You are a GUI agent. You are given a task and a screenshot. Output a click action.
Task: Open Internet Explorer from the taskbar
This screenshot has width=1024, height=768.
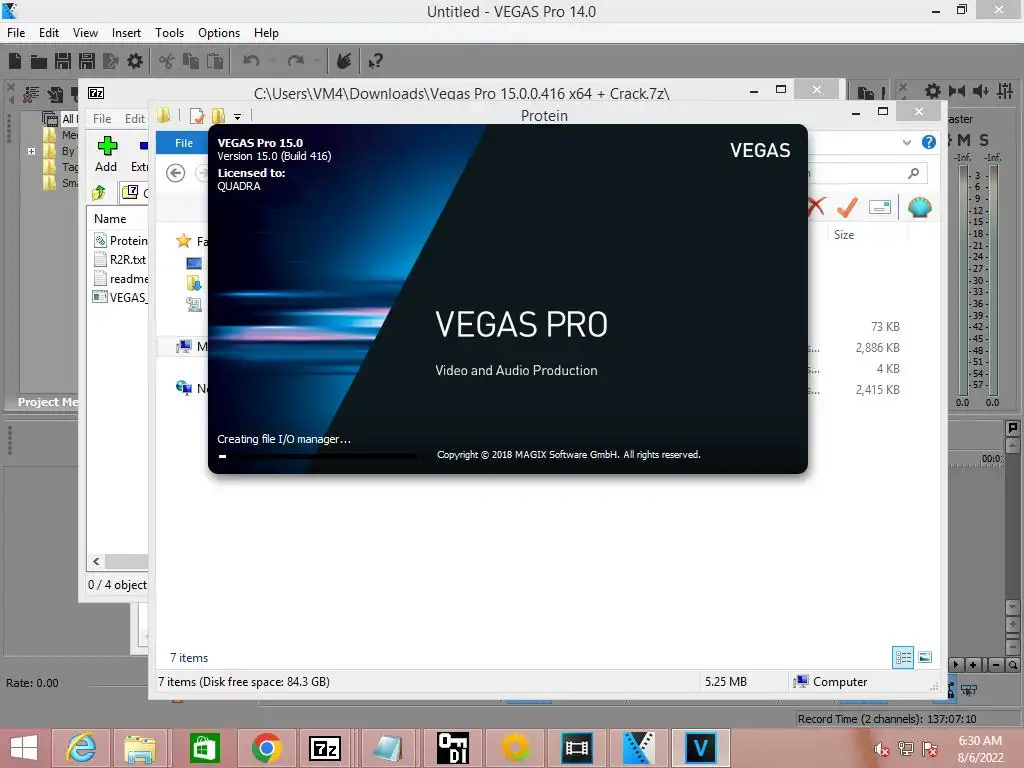click(x=81, y=748)
